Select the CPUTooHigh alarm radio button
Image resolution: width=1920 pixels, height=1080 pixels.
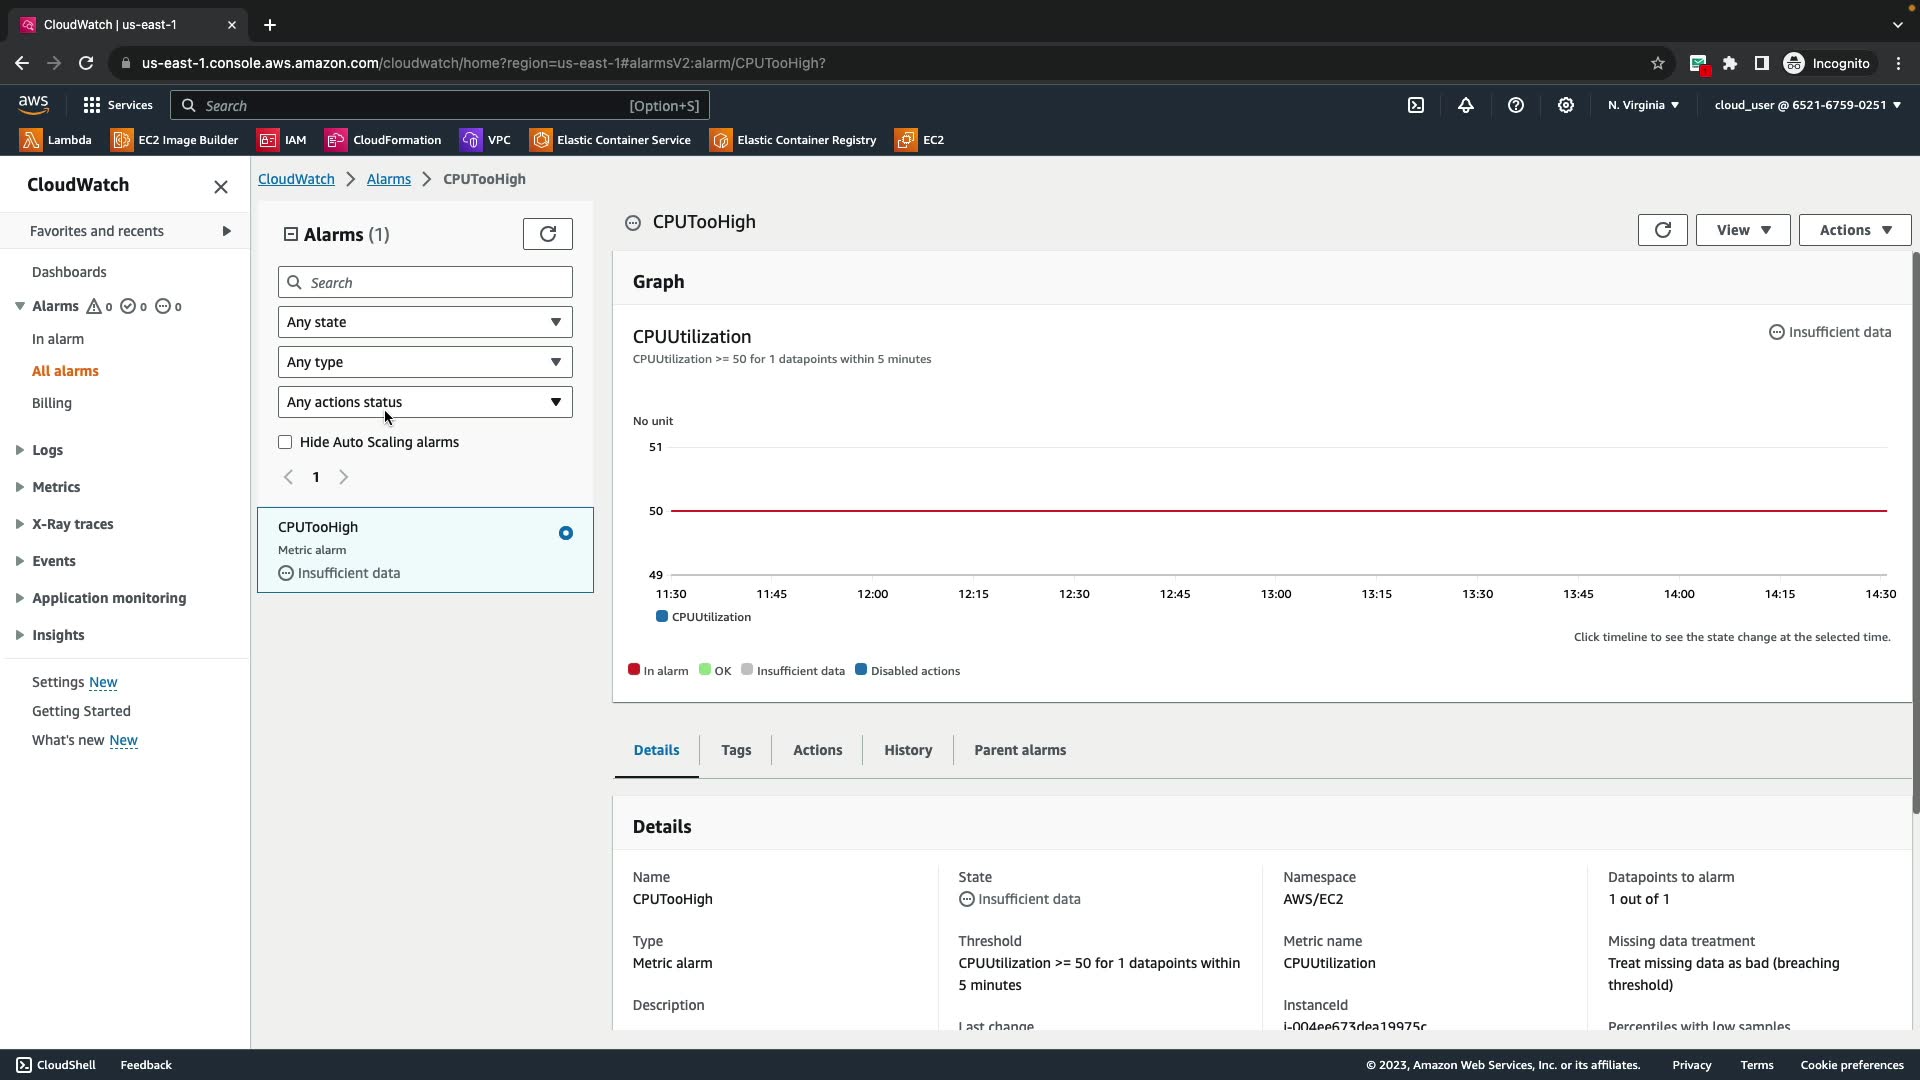pyautogui.click(x=566, y=533)
